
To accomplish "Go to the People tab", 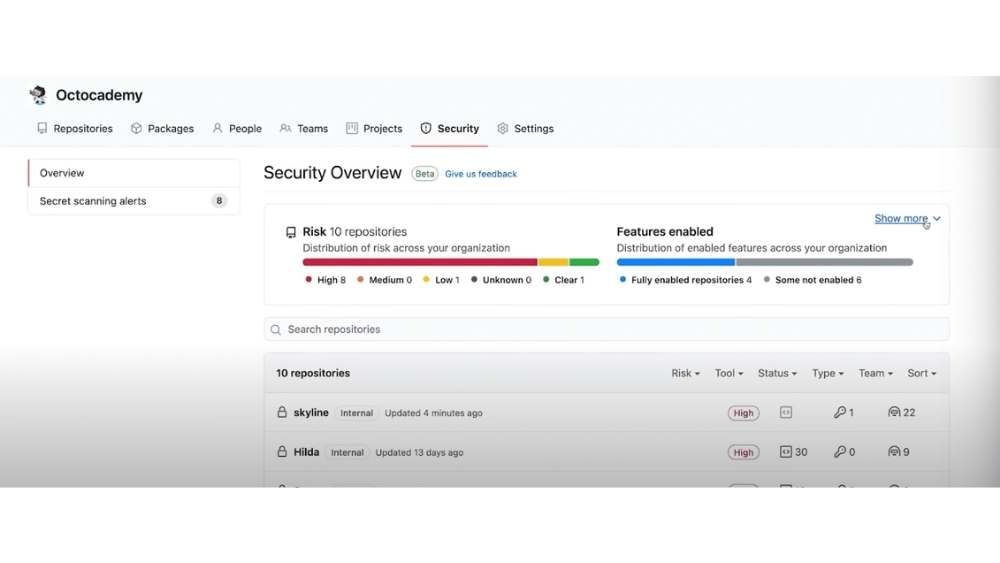I will pos(237,128).
